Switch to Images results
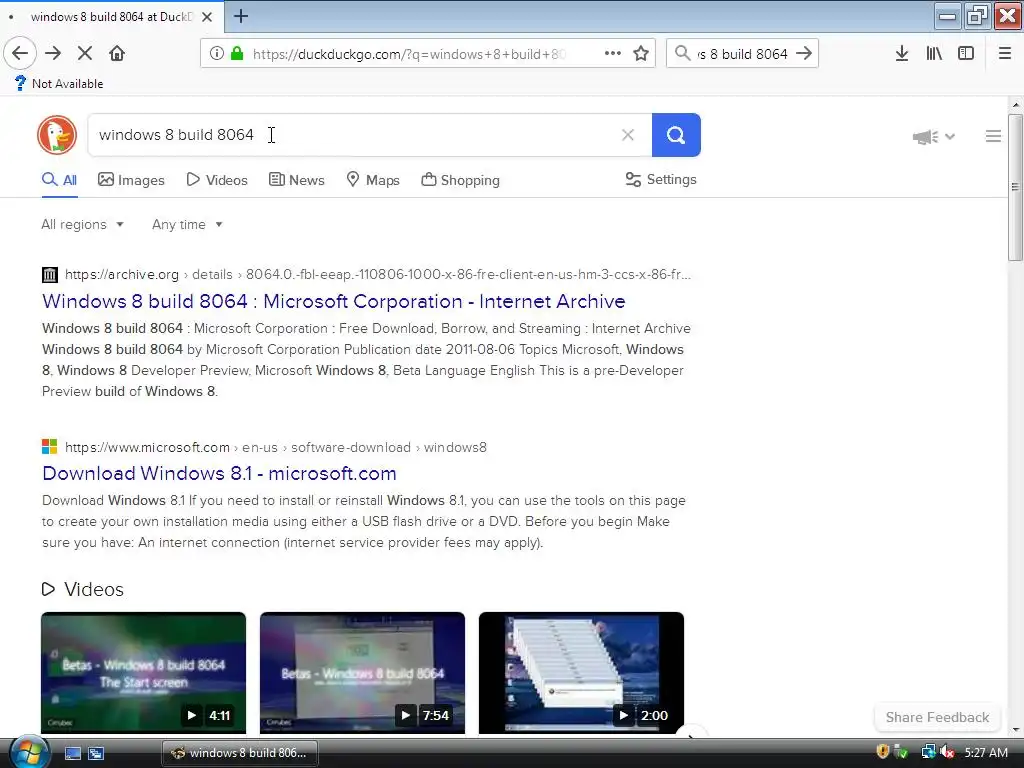Image resolution: width=1024 pixels, height=768 pixels. pos(131,180)
